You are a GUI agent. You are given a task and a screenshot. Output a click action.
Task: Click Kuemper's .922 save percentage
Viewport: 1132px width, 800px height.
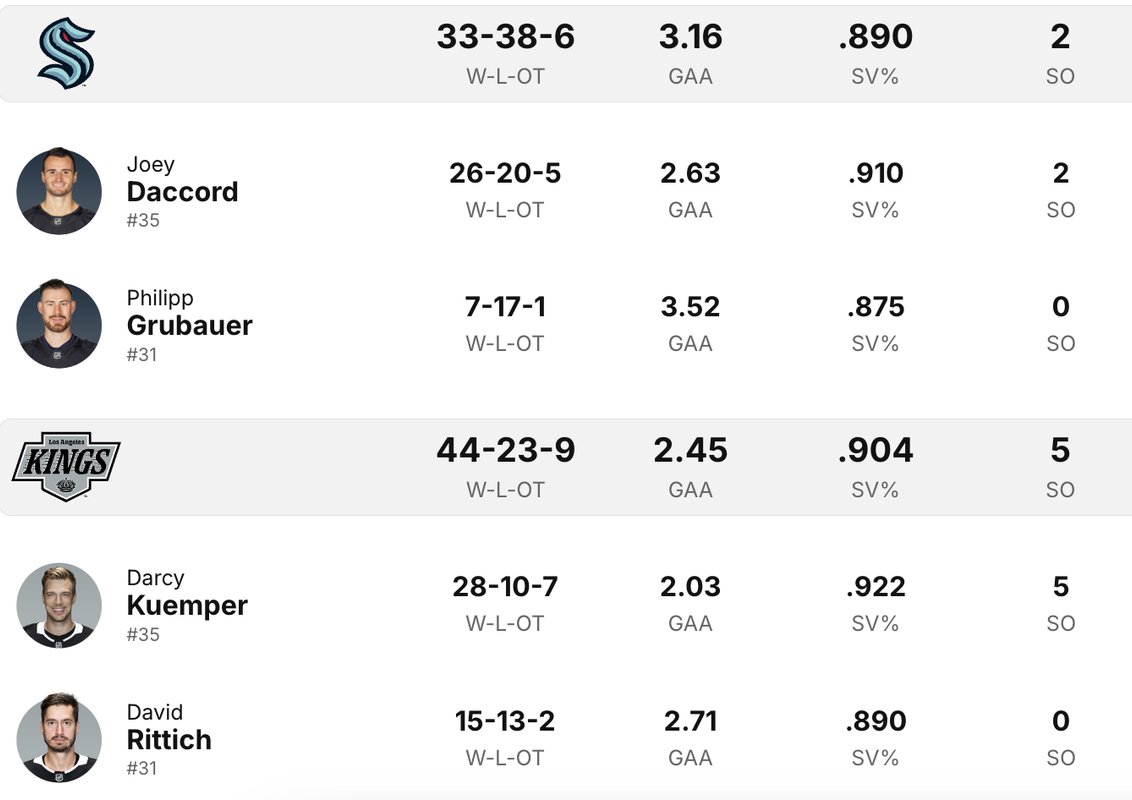tap(876, 587)
